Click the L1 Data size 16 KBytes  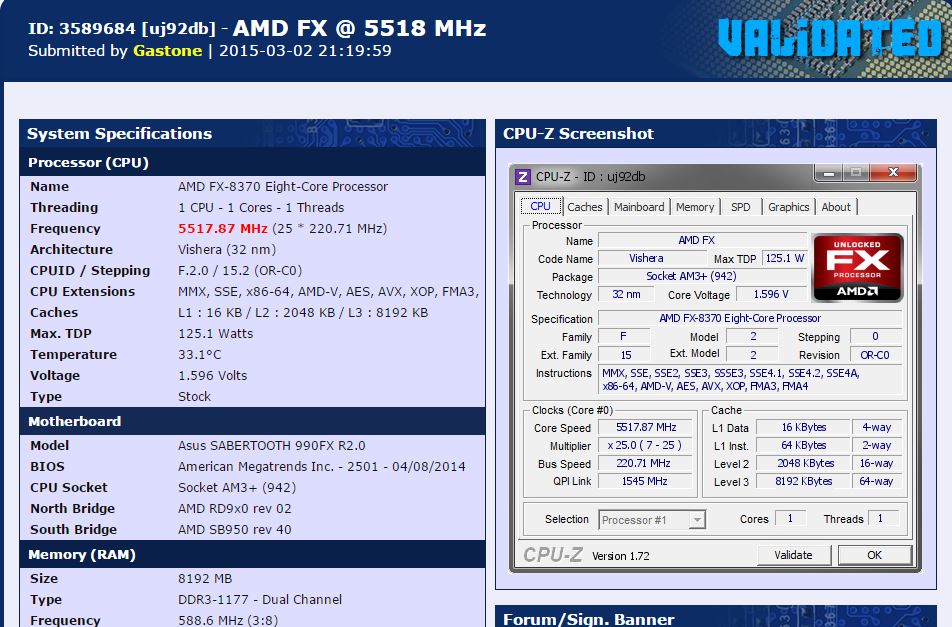tap(803, 427)
